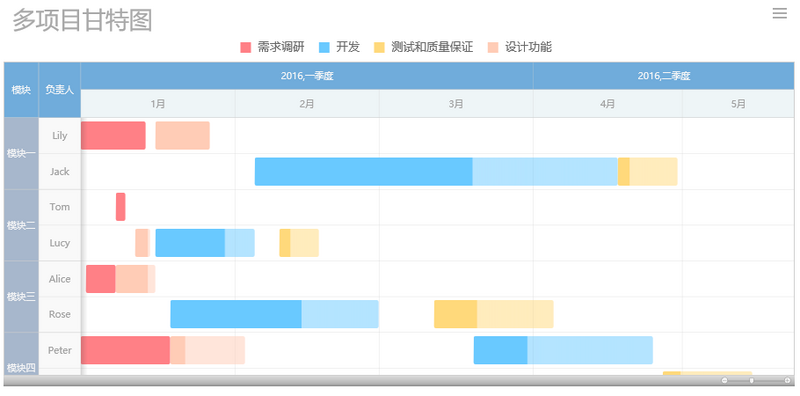The image size is (800, 396).
Task: Select the 4月 month header
Action: click(x=608, y=104)
